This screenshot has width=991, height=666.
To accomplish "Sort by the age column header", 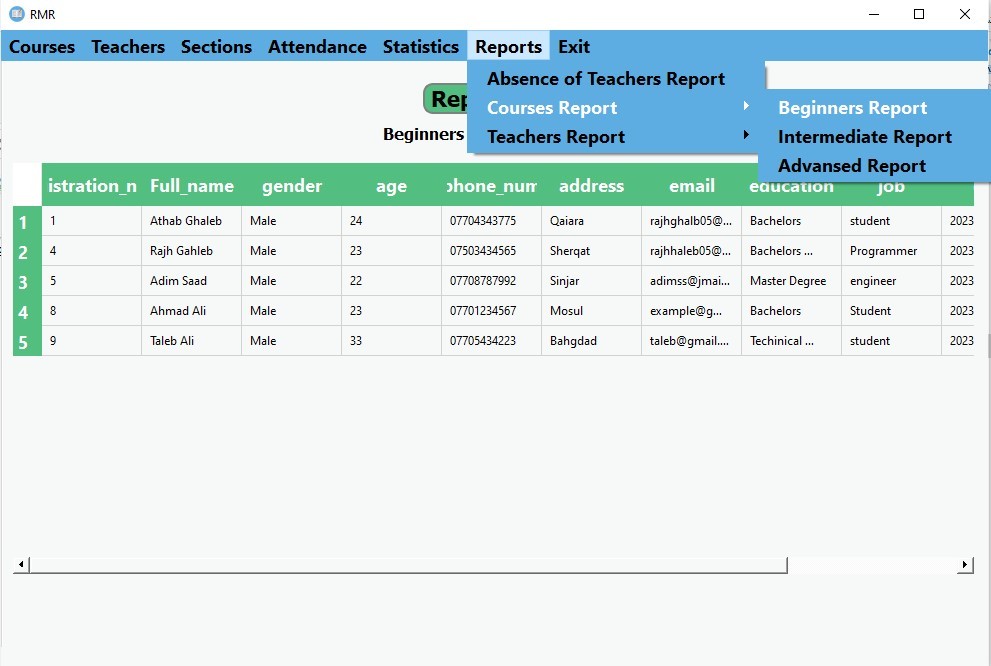I will coord(391,185).
